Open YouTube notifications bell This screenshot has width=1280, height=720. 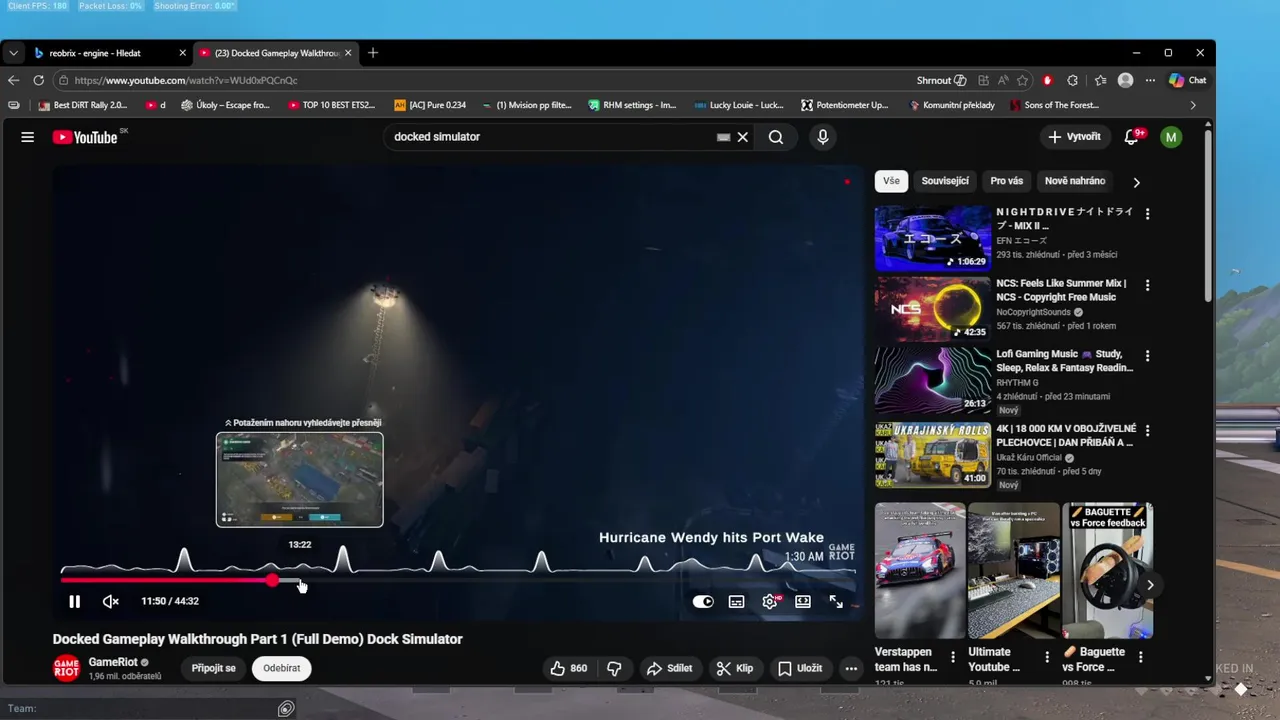point(1131,137)
